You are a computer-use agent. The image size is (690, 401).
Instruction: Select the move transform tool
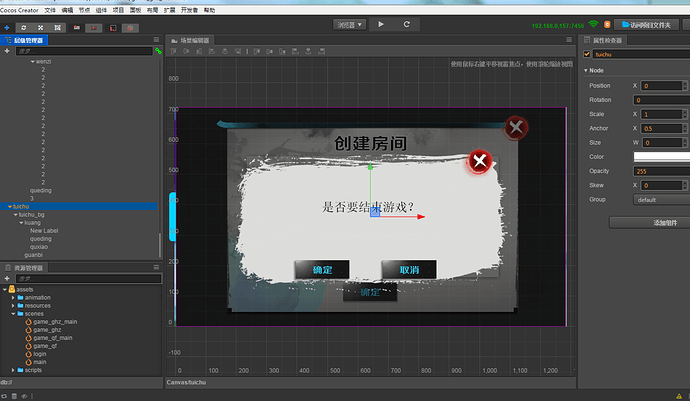[7, 28]
